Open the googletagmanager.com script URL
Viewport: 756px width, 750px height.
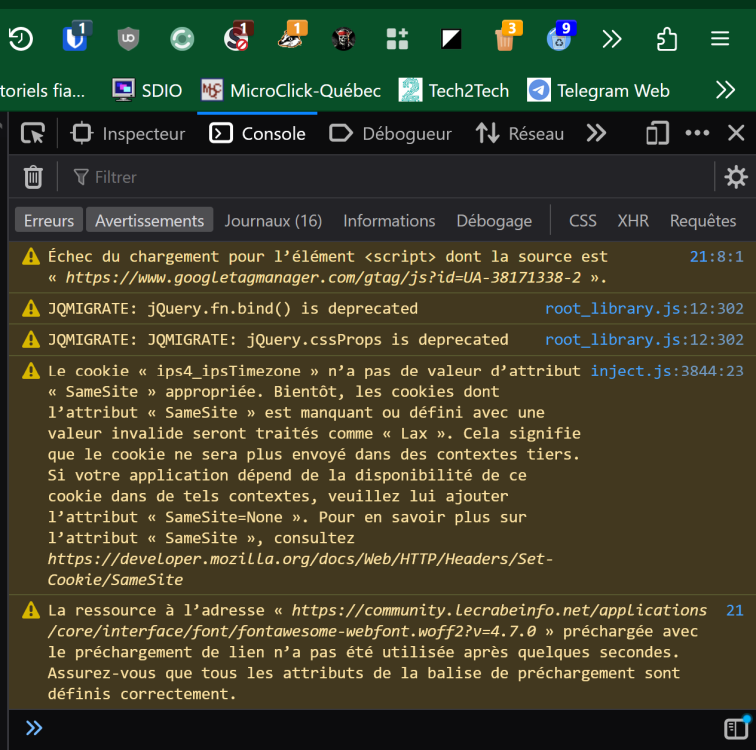click(323, 278)
